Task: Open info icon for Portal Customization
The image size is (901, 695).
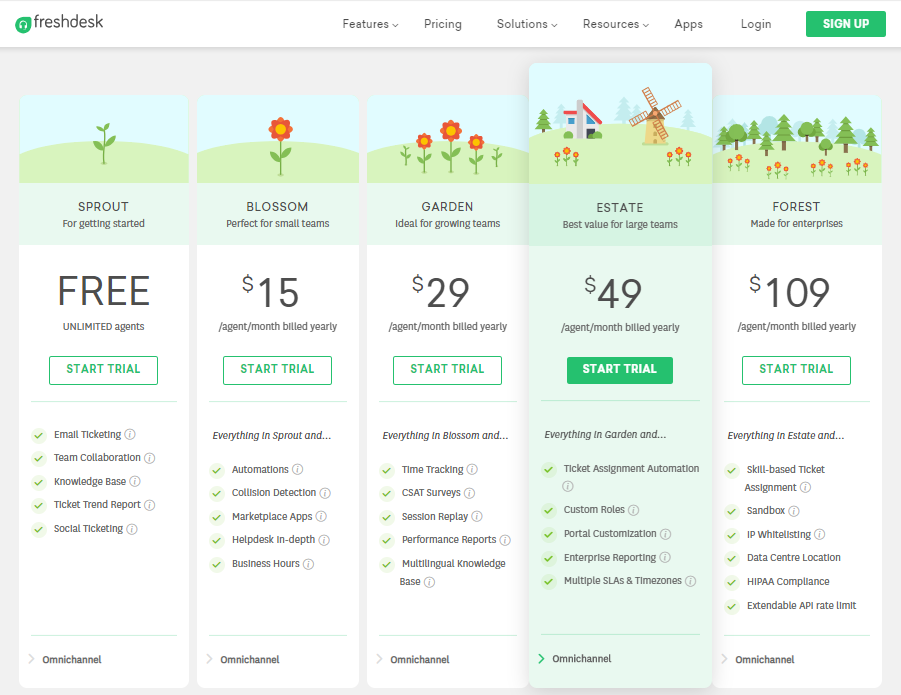Action: (x=665, y=534)
